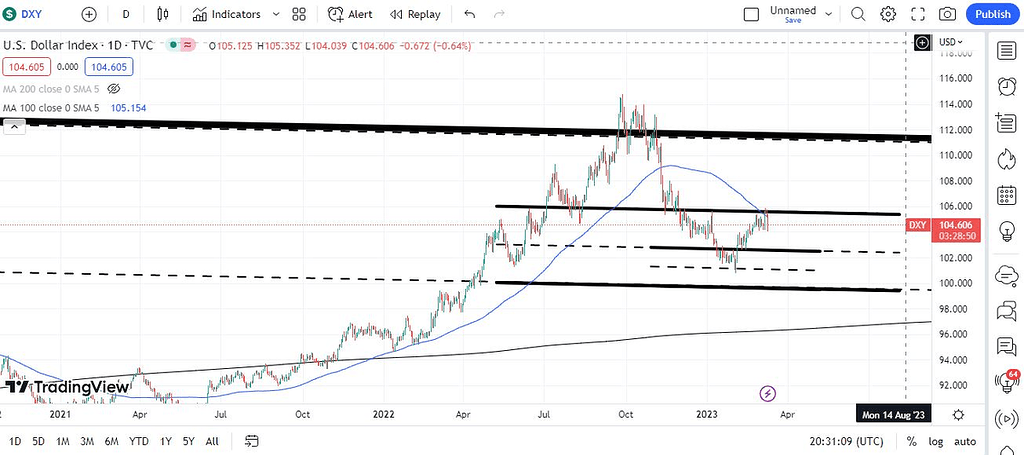Toggle percent scale on price axis
The height and width of the screenshot is (455, 1024).
click(911, 441)
